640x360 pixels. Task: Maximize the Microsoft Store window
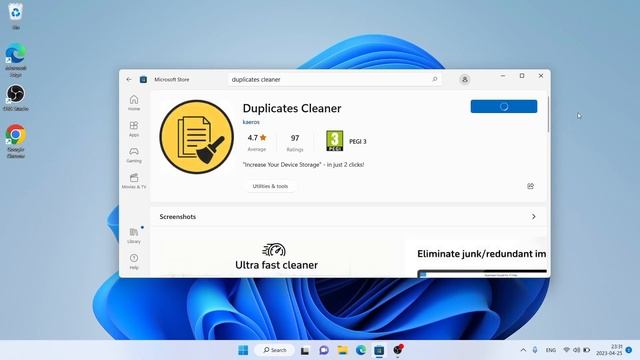522,76
